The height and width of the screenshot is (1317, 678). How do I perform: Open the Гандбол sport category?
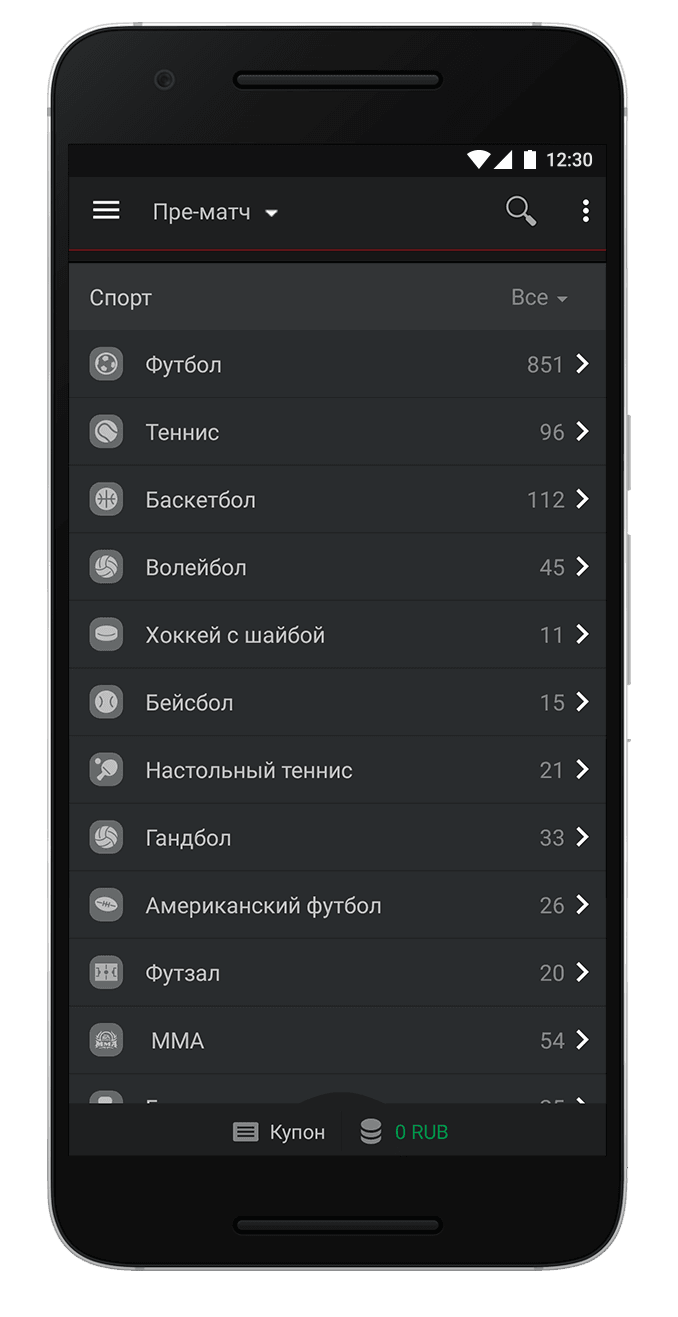(x=189, y=838)
